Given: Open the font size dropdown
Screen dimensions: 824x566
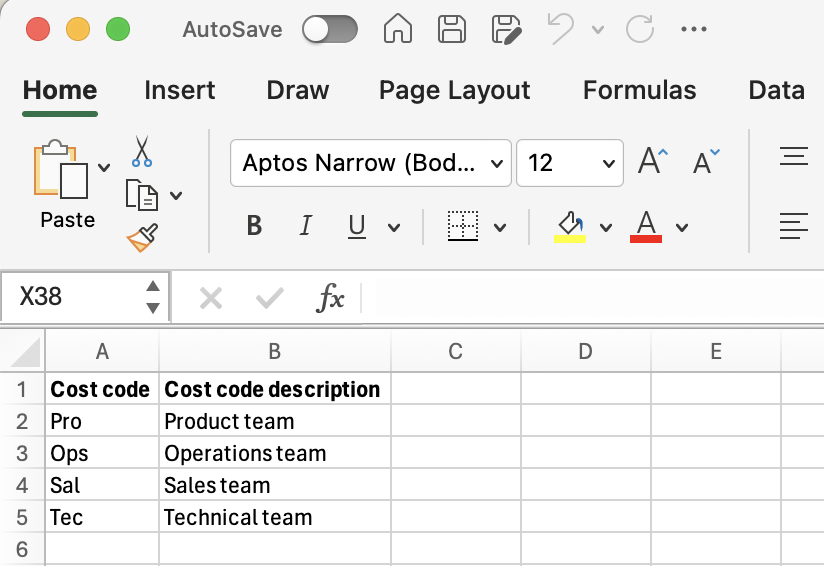Looking at the screenshot, I should pyautogui.click(x=608, y=163).
